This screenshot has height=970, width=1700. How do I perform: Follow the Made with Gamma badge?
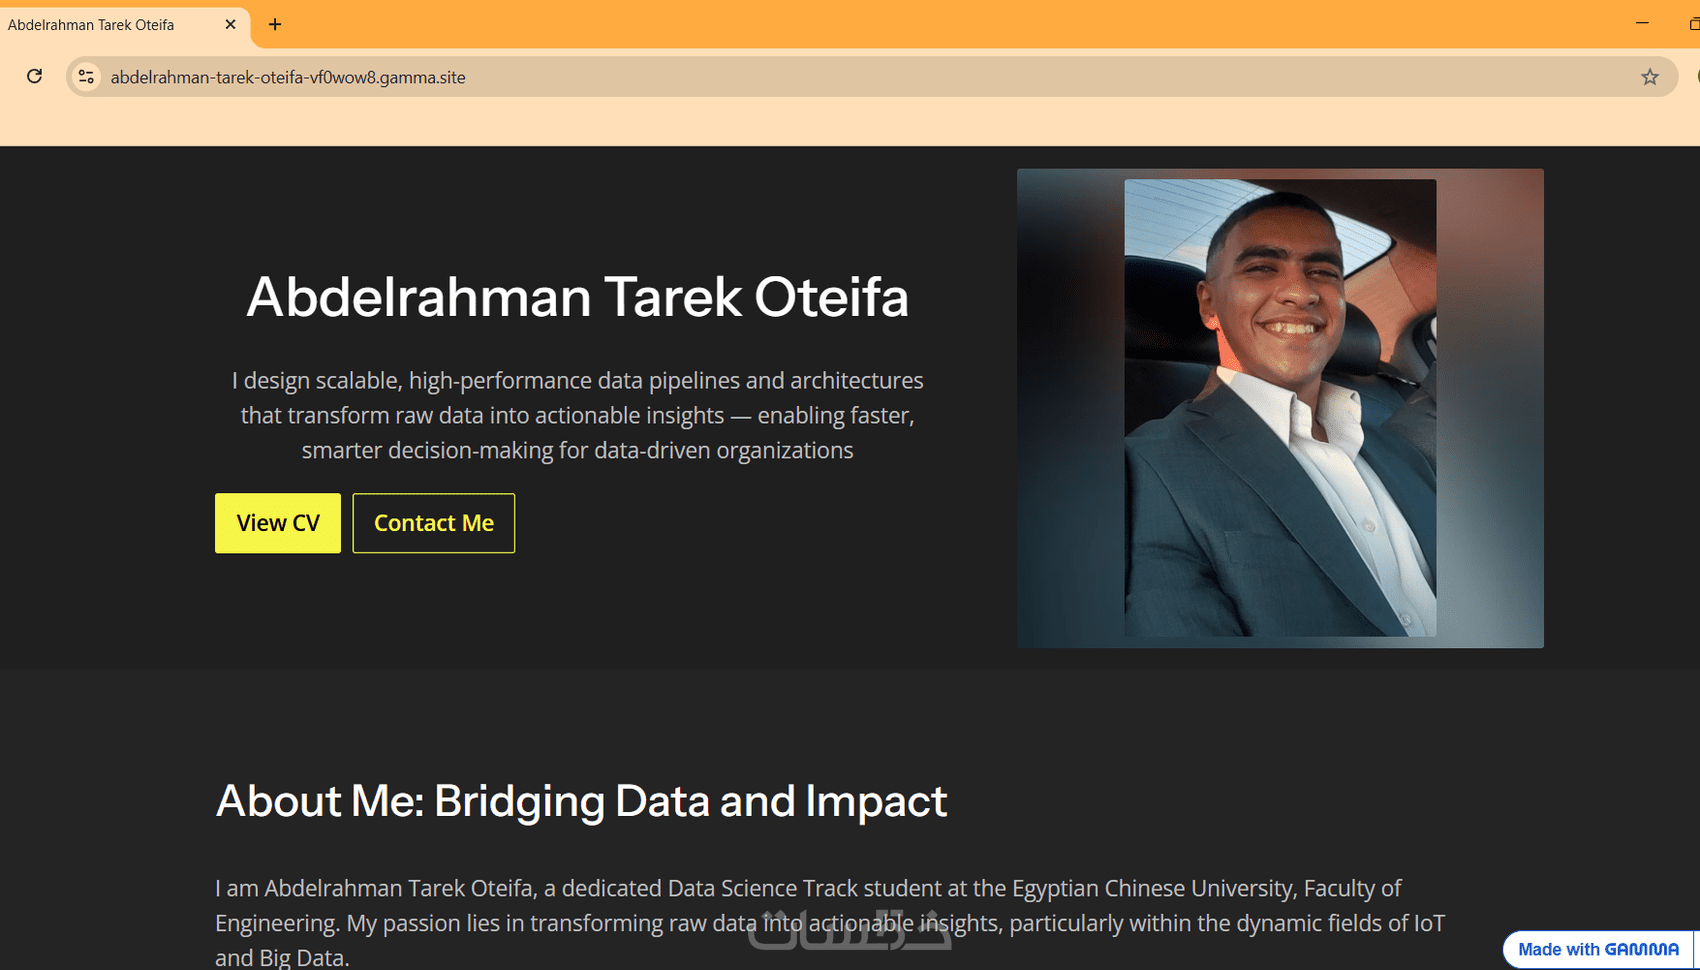point(1597,949)
